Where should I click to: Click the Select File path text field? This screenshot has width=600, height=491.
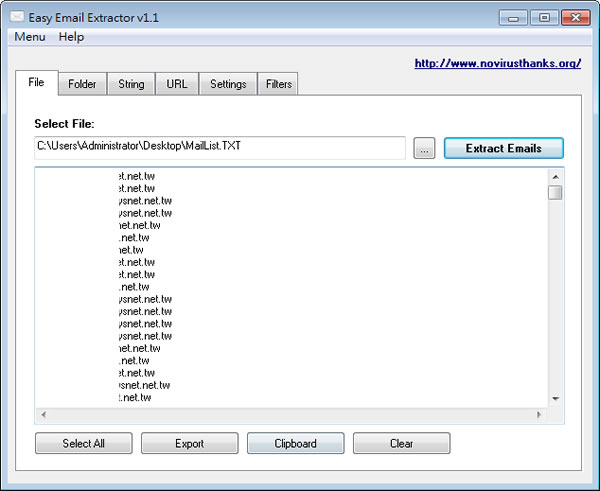(x=220, y=147)
